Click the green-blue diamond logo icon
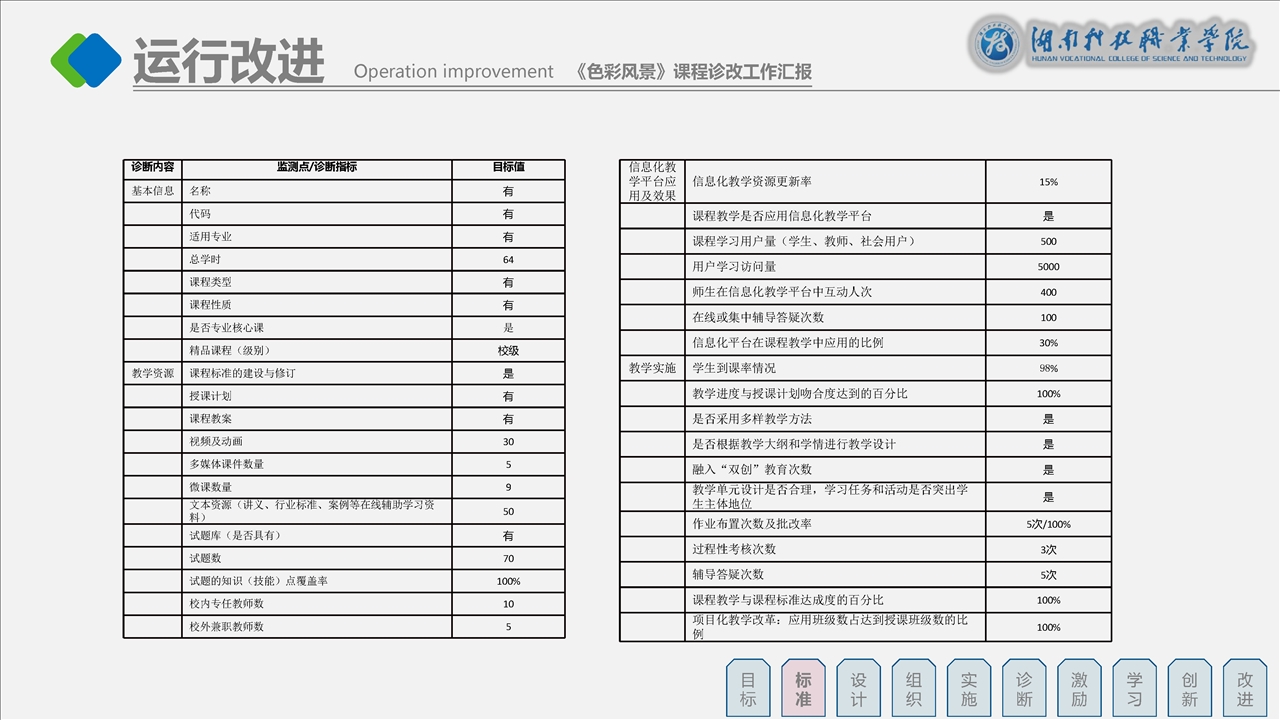1280x720 pixels. click(86, 60)
